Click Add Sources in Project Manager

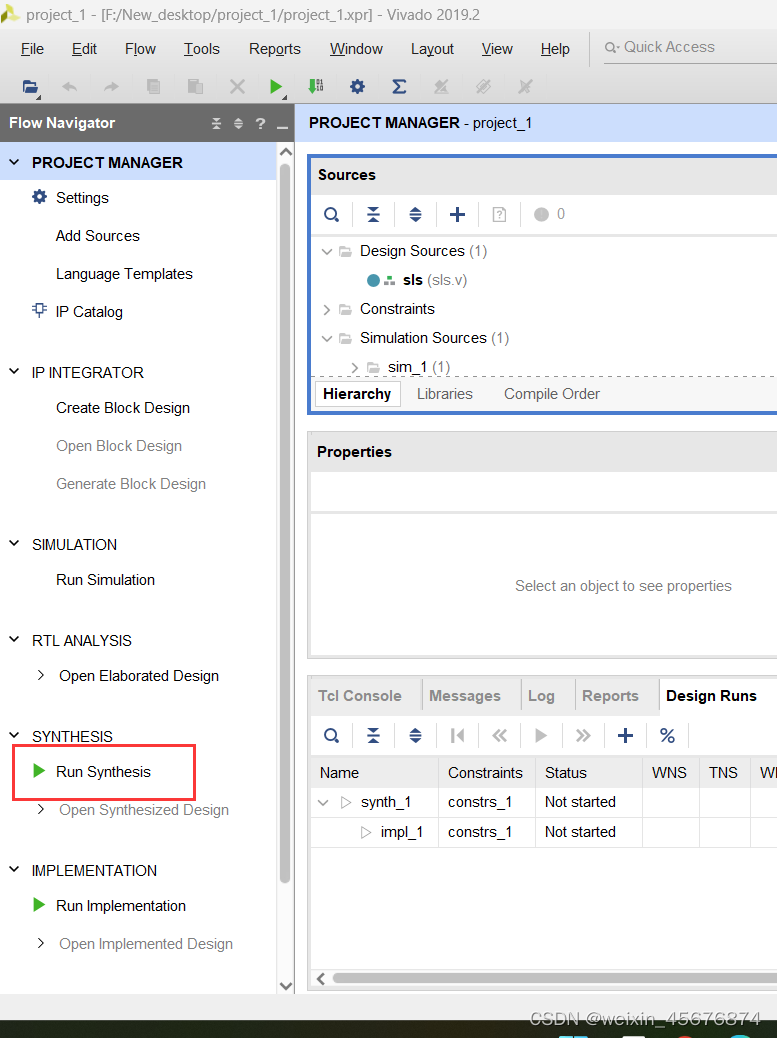98,236
